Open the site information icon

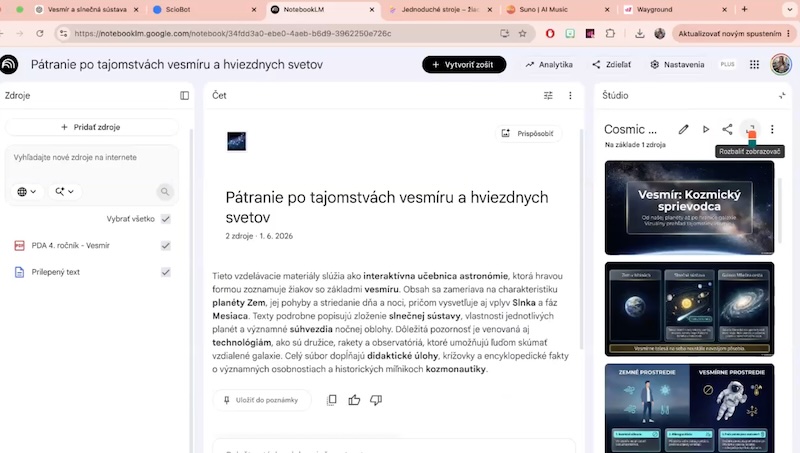tap(63, 34)
